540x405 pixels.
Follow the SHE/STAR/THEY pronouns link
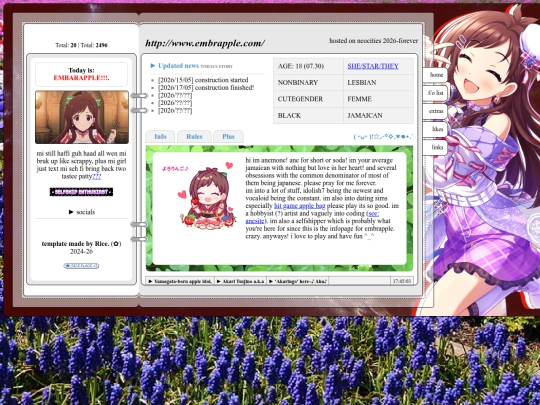point(373,66)
